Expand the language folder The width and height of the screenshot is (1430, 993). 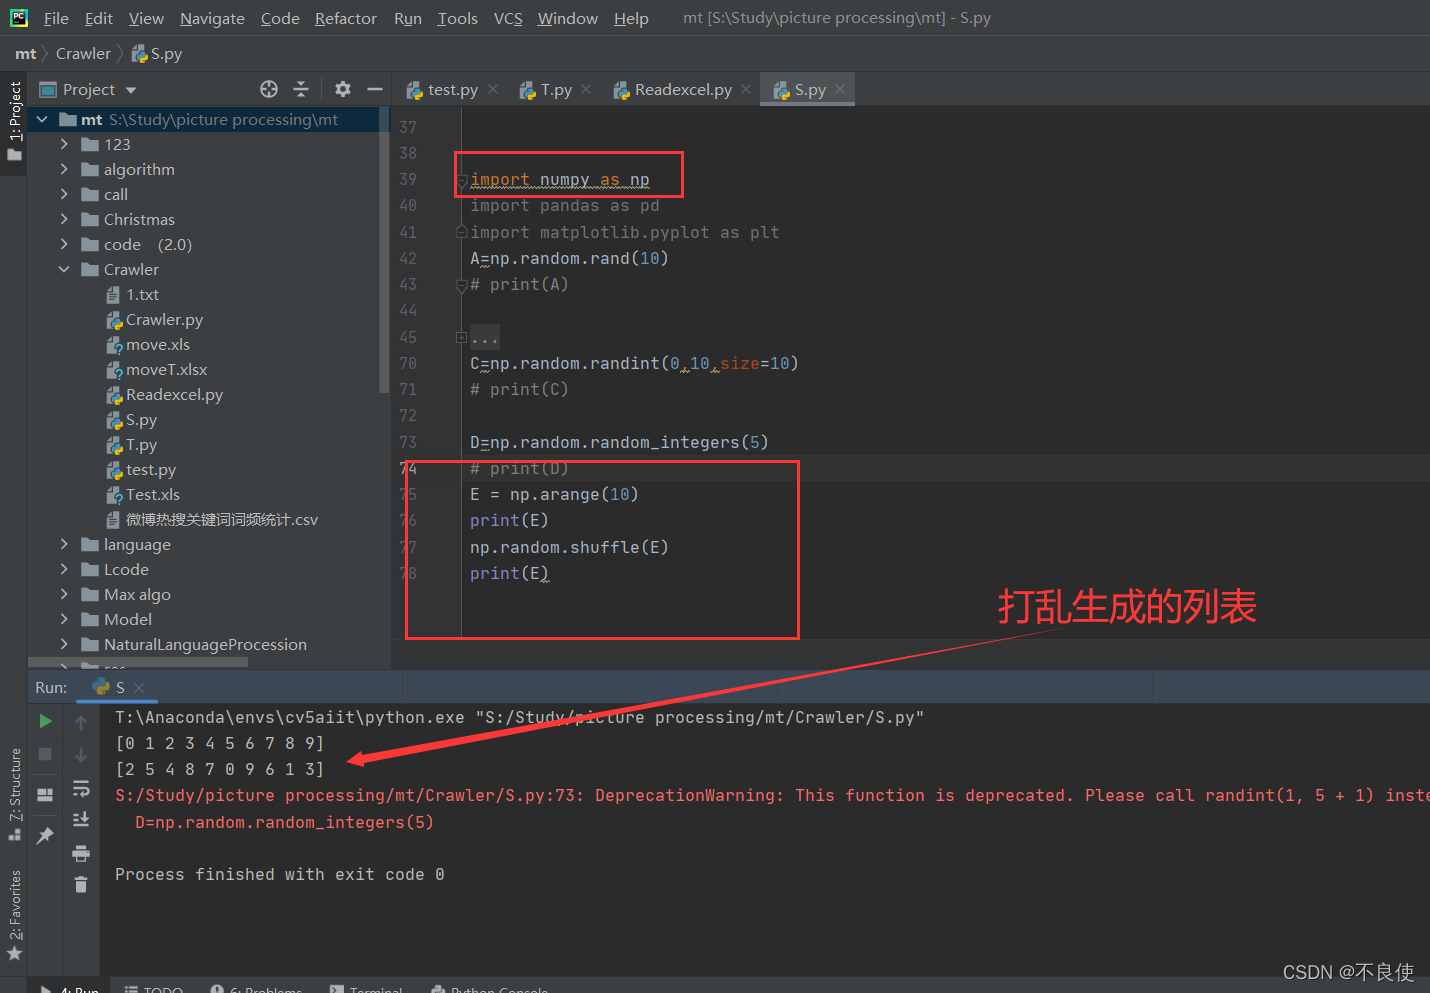pyautogui.click(x=63, y=544)
